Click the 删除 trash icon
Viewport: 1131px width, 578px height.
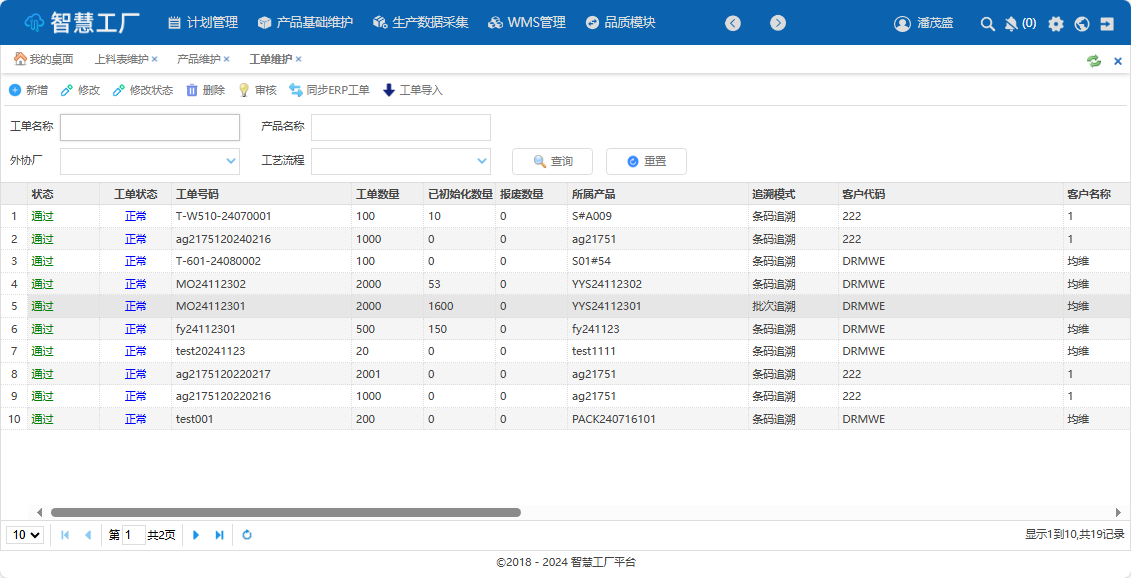192,90
